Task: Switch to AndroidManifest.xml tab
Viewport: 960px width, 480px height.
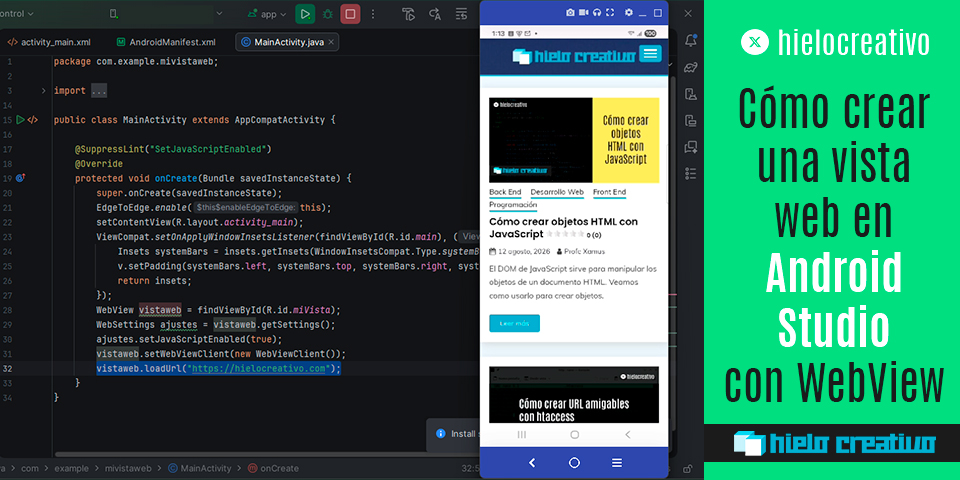Action: tap(167, 42)
